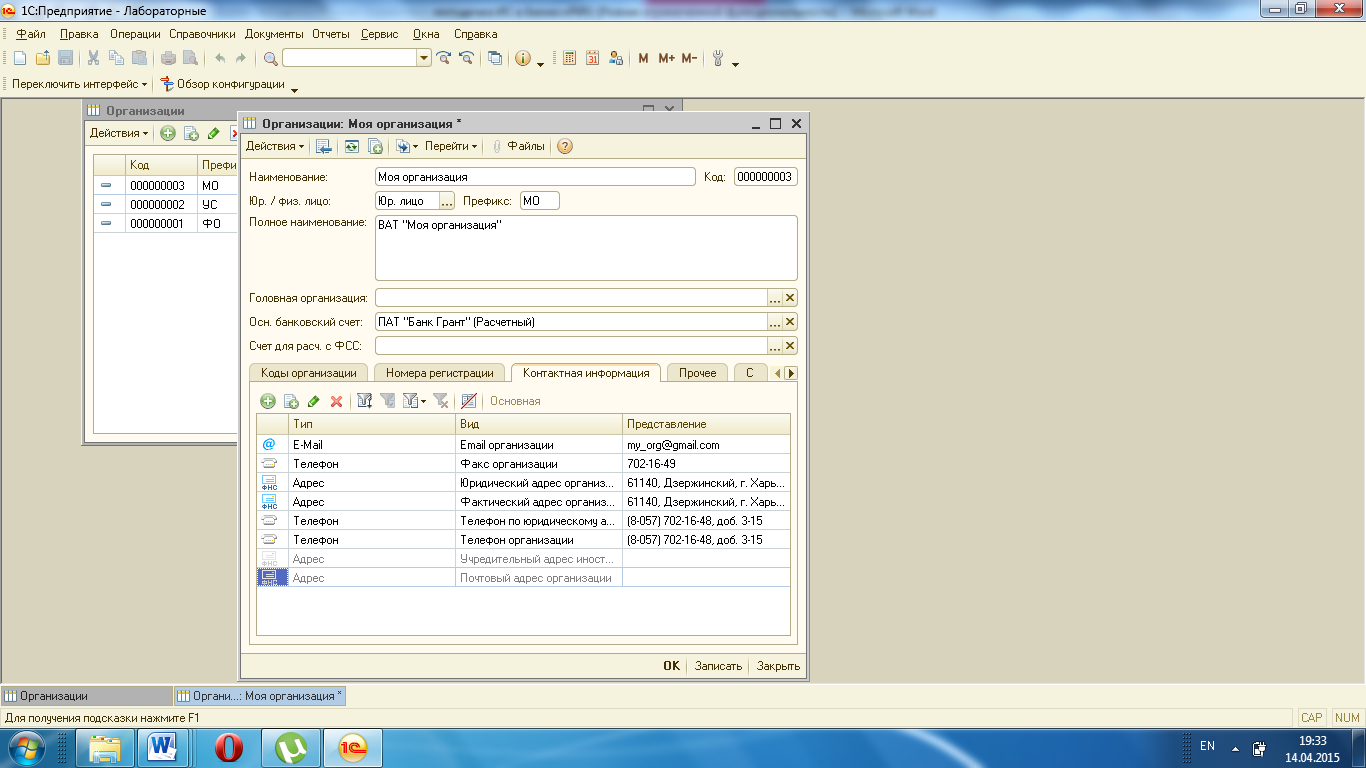Open the Help info icon
The image size is (1366, 768).
pyautogui.click(x=522, y=58)
